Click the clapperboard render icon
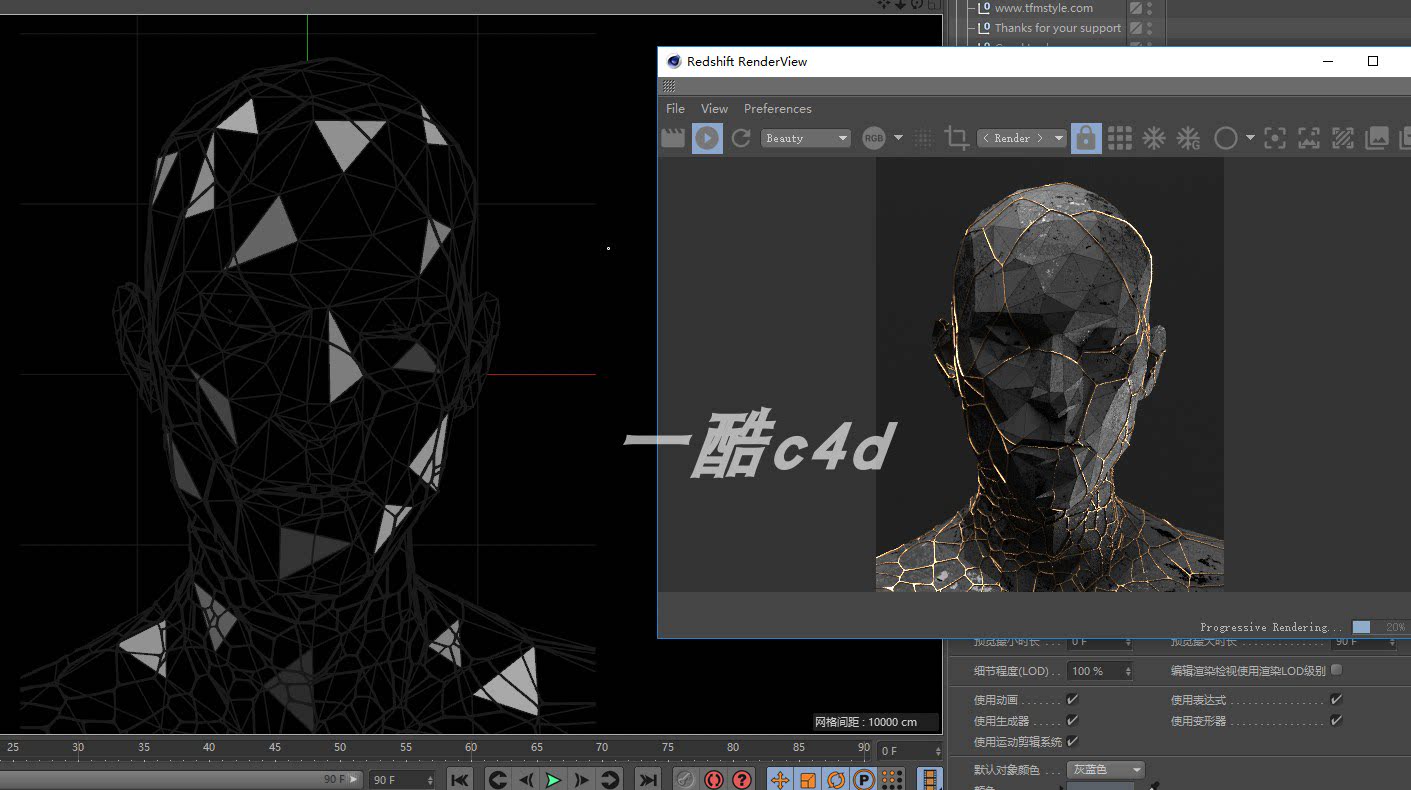This screenshot has width=1411, height=790. coord(673,138)
